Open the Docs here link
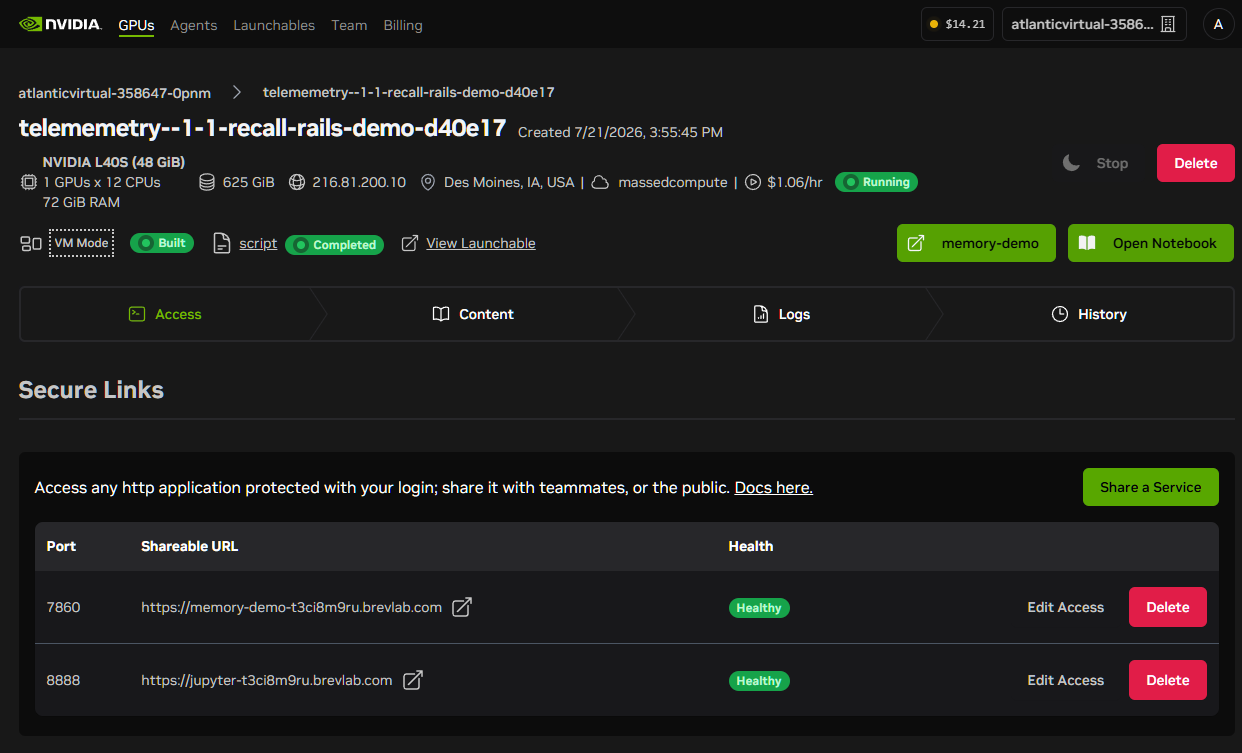 point(774,488)
